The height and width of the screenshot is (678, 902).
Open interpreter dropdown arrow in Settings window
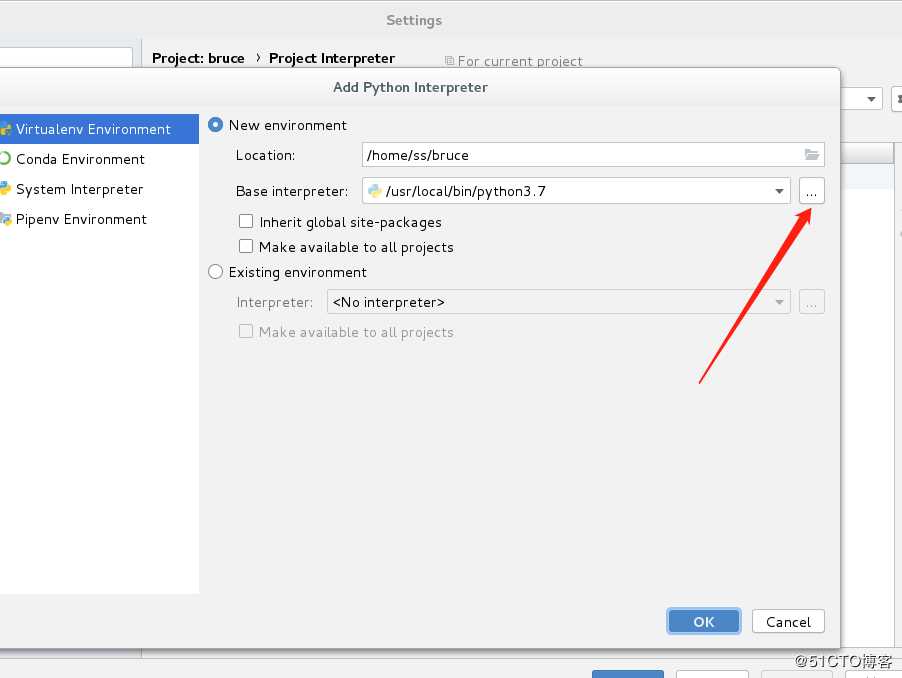(871, 99)
